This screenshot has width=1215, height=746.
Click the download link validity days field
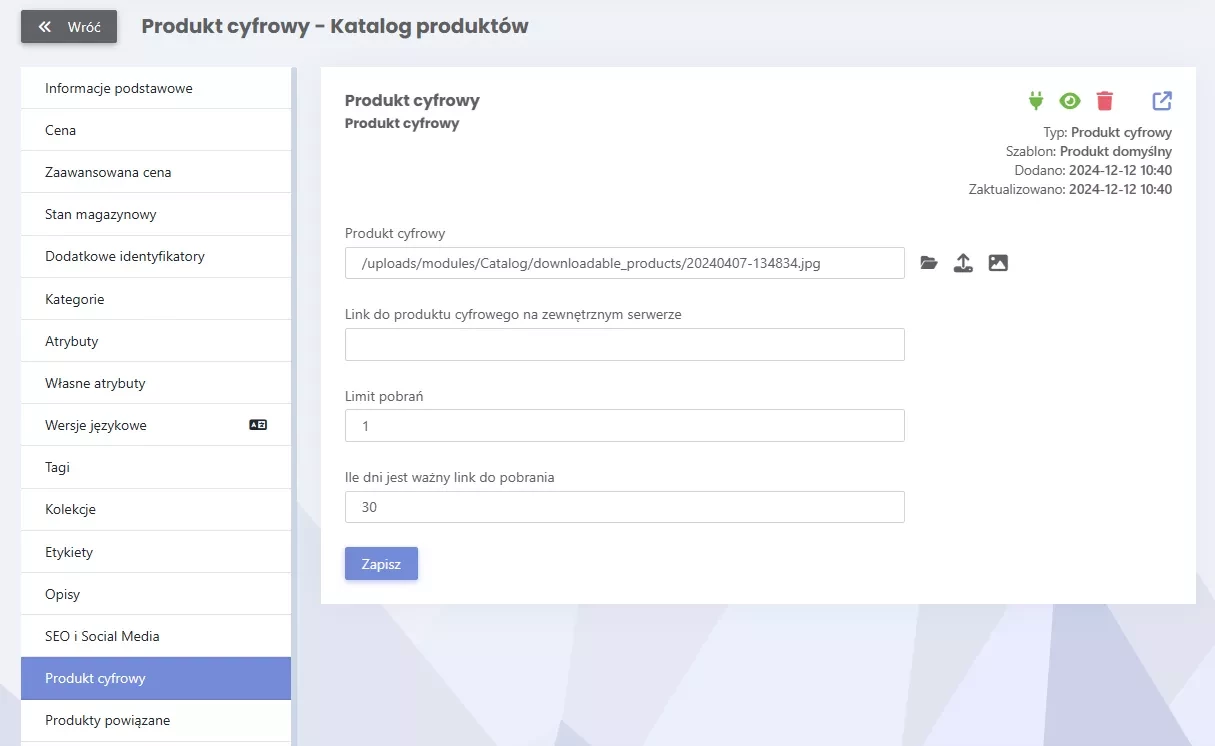point(625,507)
